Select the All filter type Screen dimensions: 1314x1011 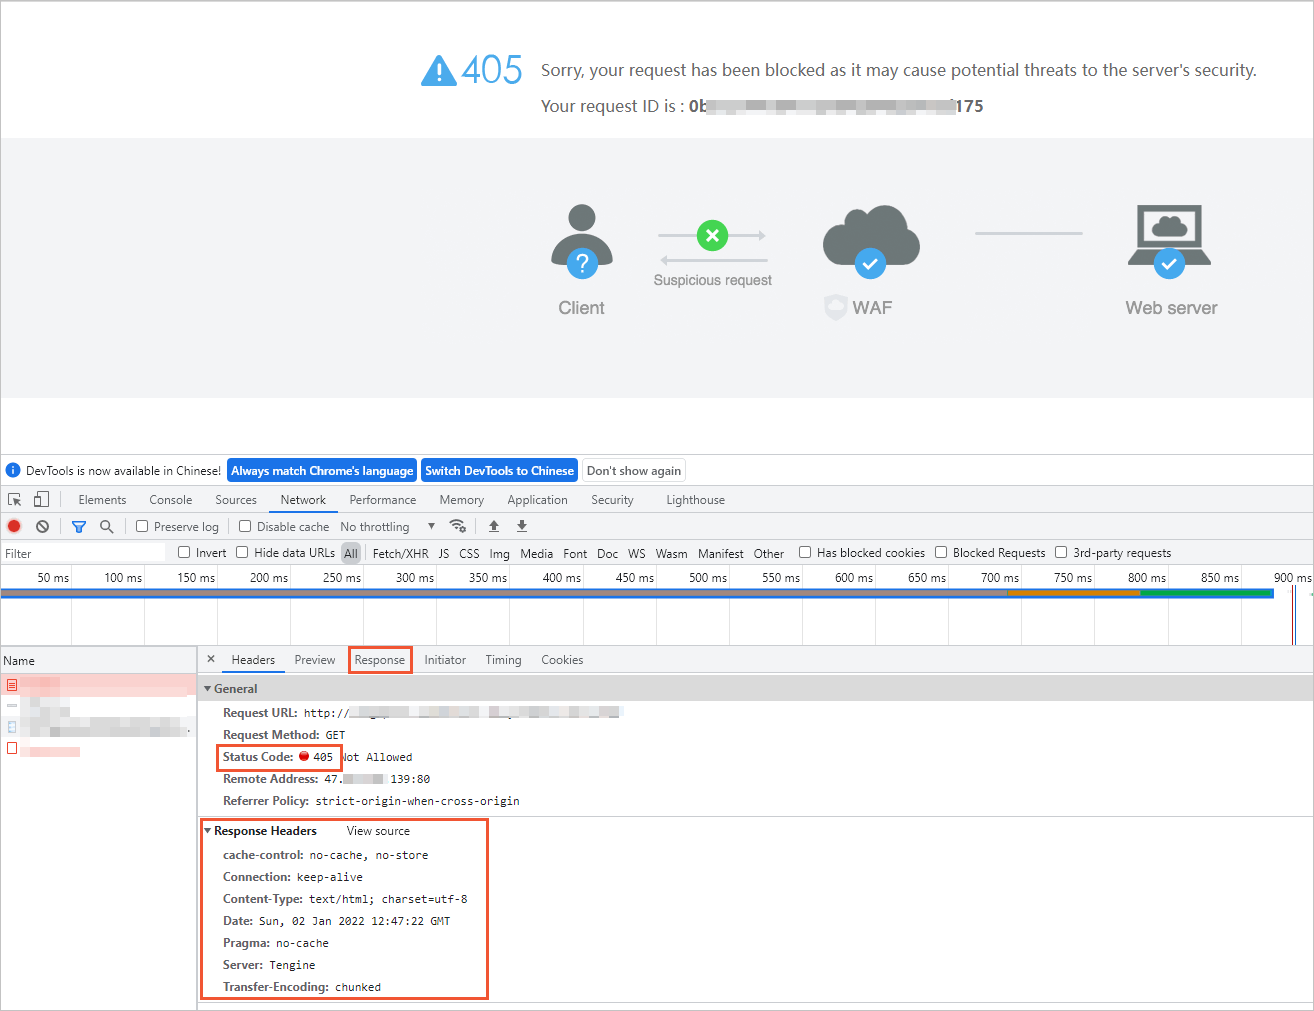coord(351,553)
